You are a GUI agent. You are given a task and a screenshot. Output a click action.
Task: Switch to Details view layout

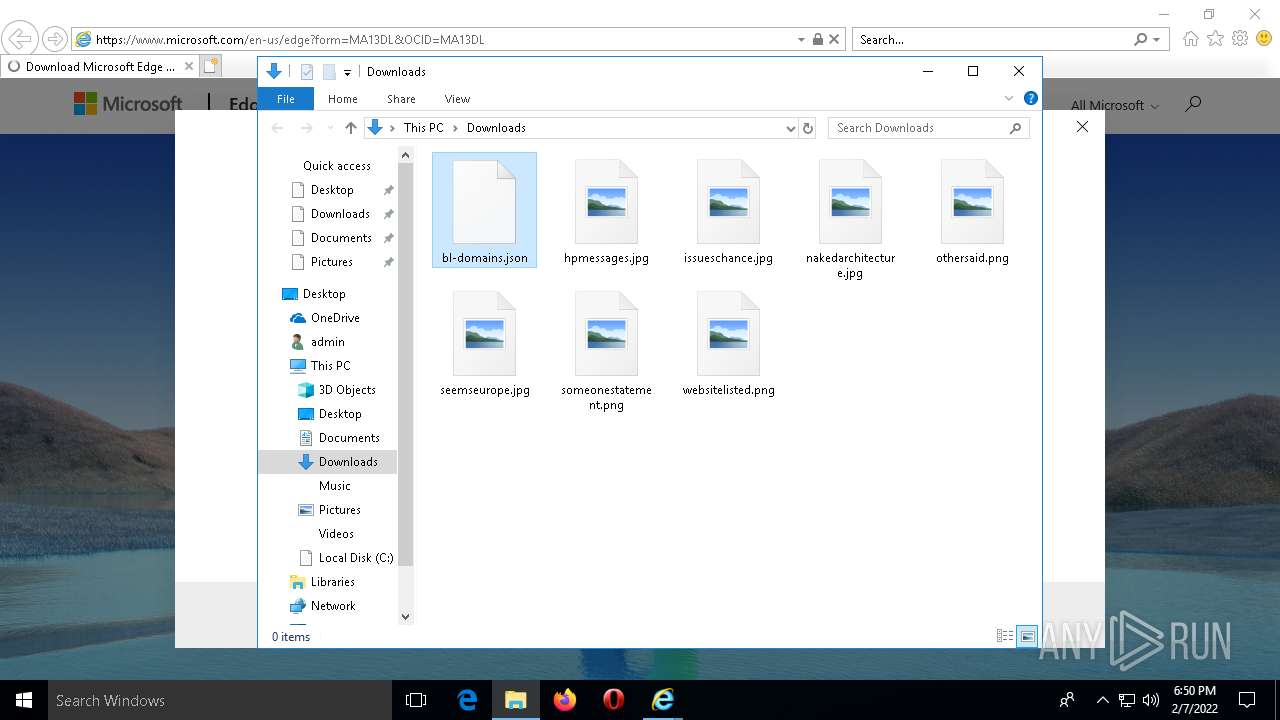tap(1005, 636)
